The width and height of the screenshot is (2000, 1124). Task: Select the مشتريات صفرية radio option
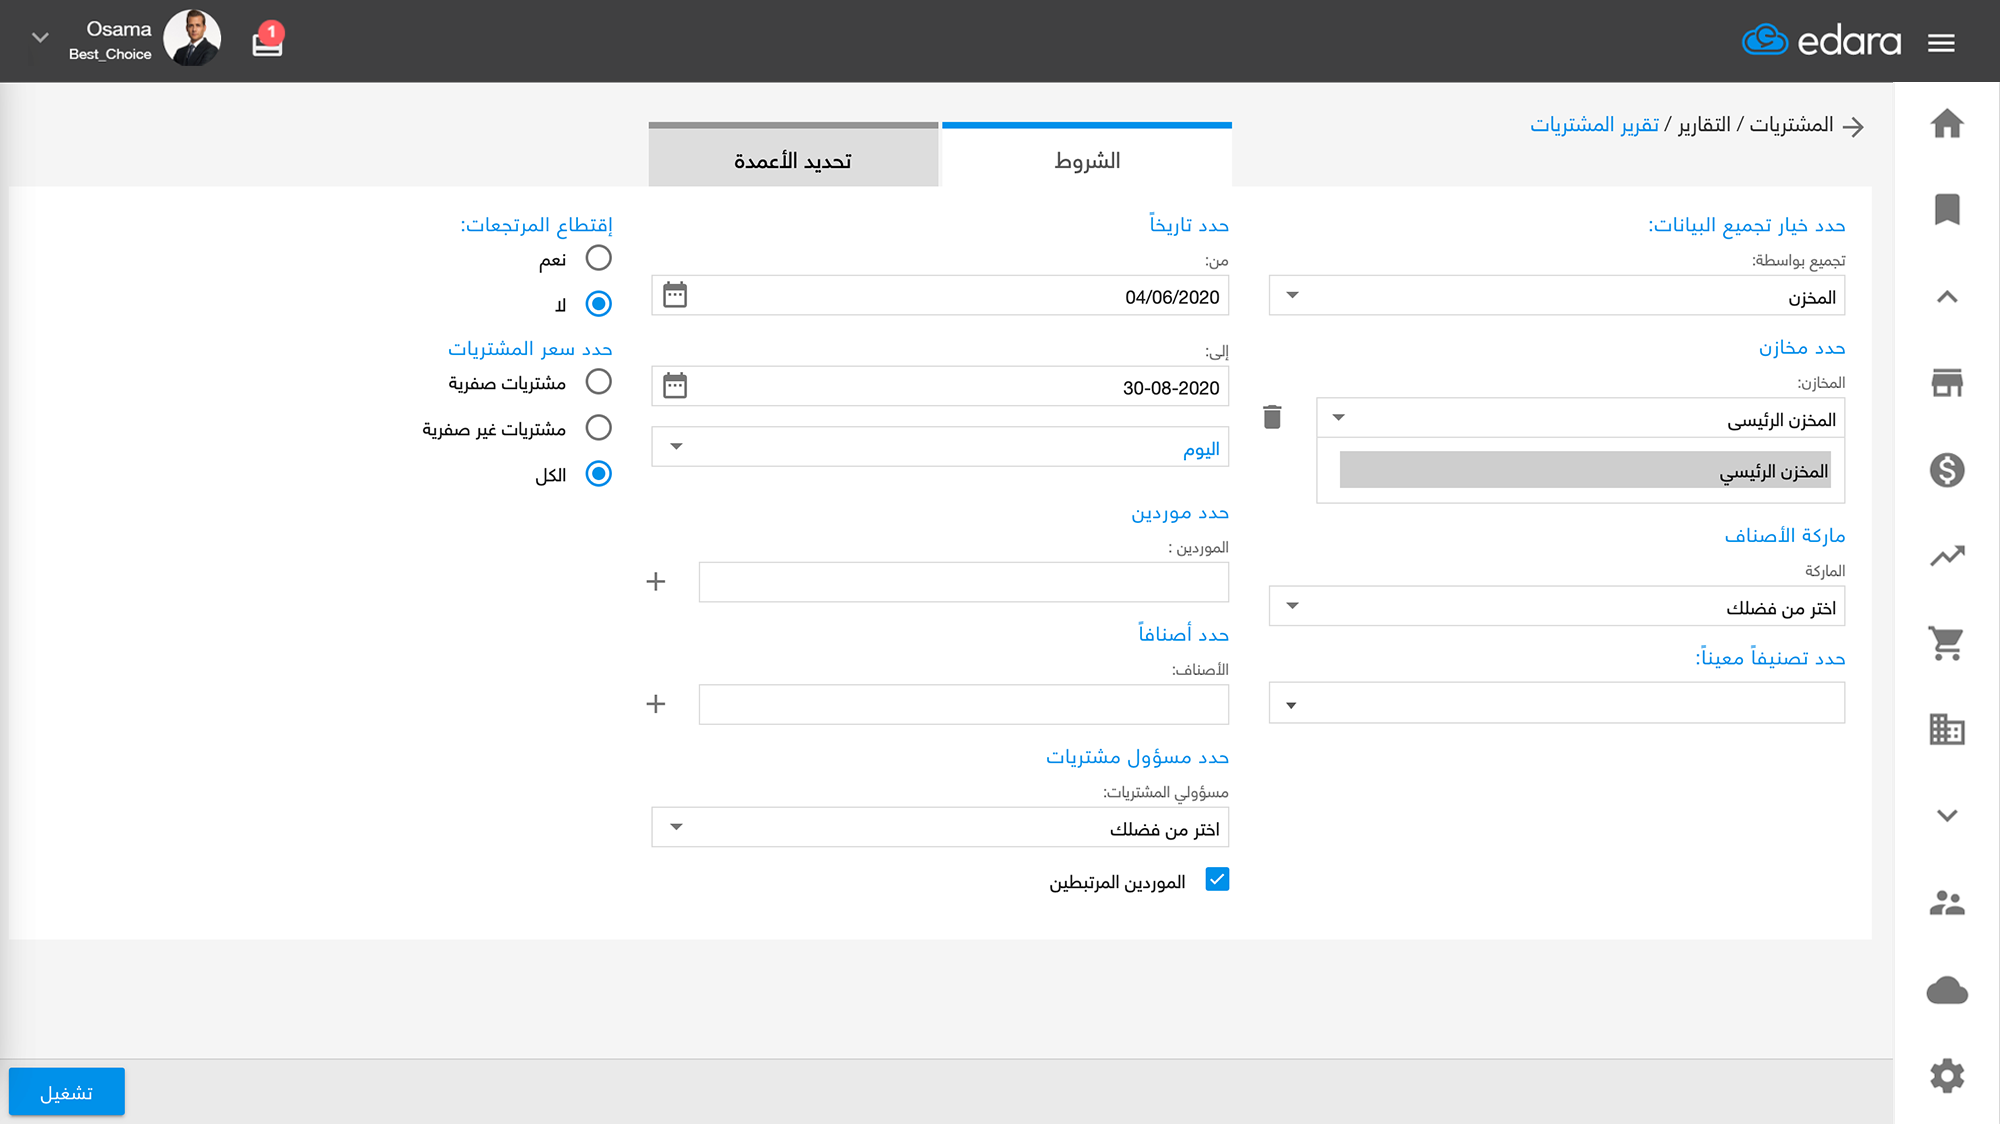coord(598,382)
